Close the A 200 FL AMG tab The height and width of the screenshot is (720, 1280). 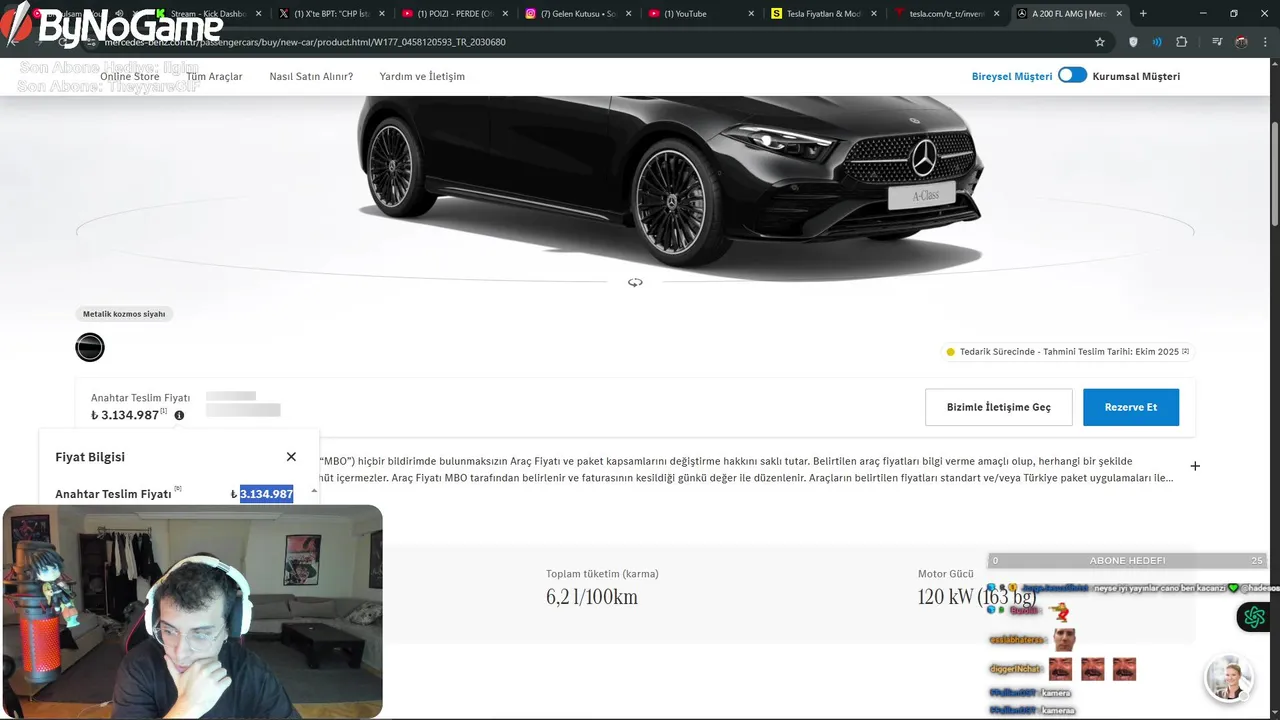(1120, 14)
